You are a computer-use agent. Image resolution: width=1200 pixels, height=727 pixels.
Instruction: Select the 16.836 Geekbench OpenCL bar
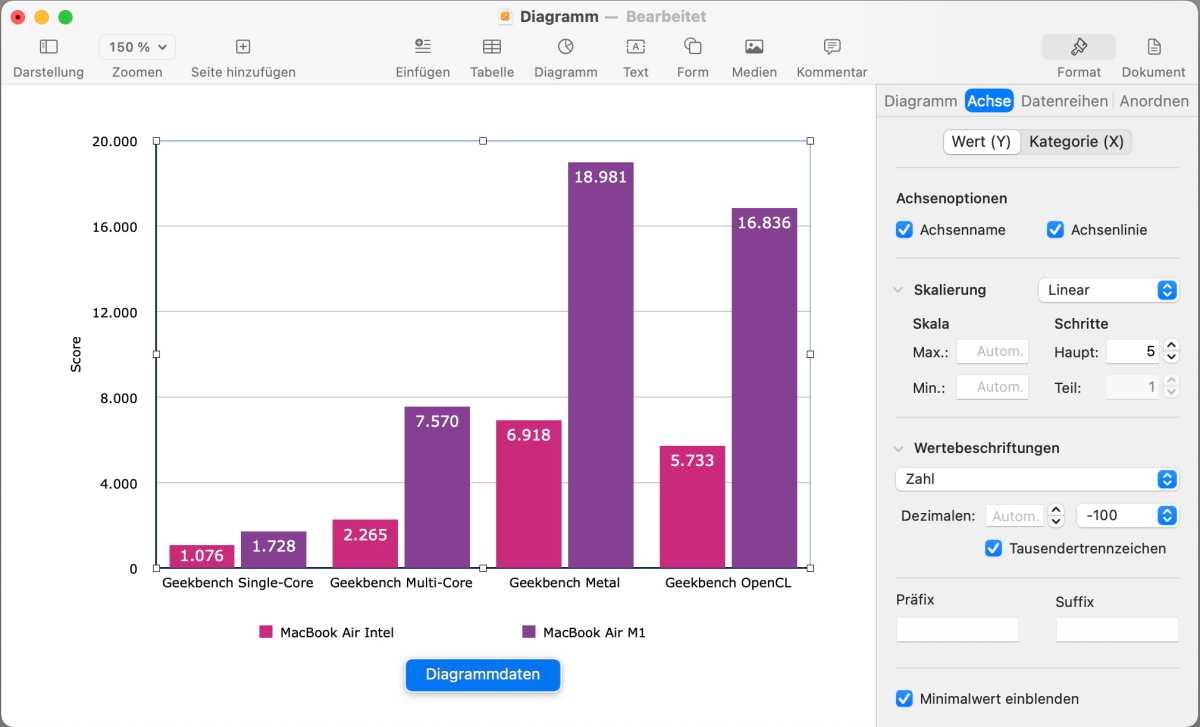click(x=764, y=388)
